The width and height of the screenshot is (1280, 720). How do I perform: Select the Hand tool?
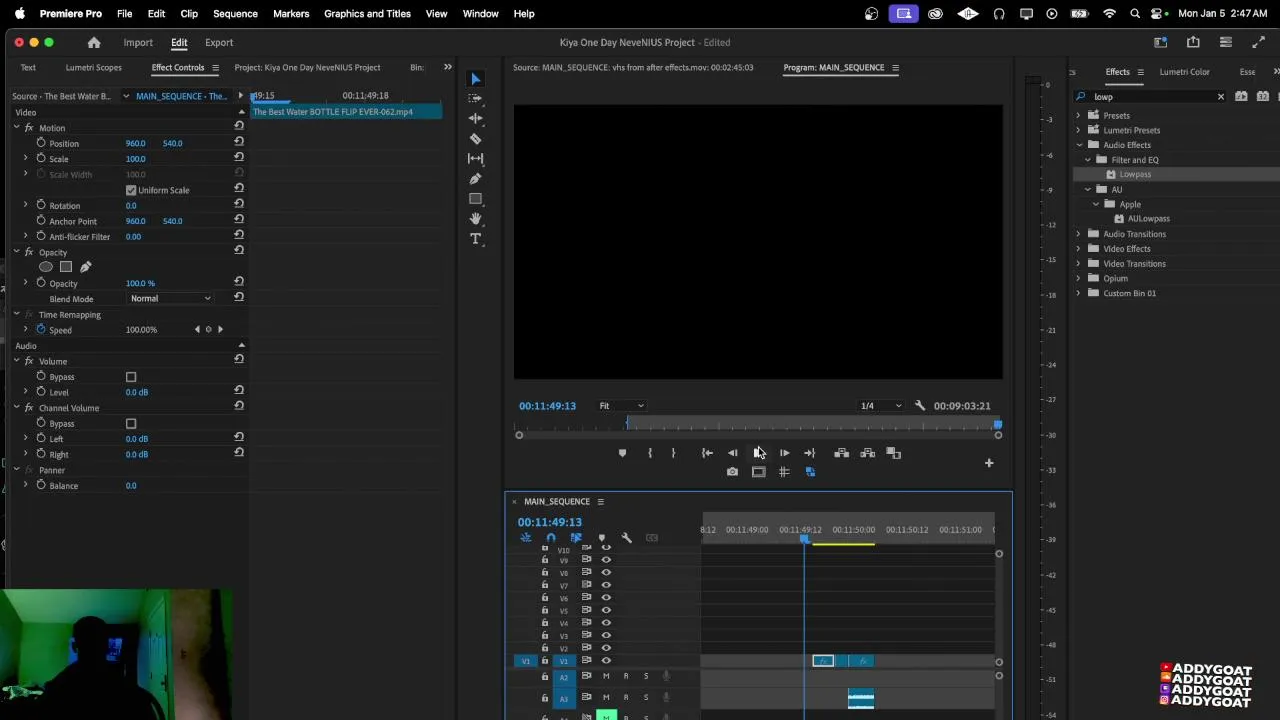(x=476, y=218)
